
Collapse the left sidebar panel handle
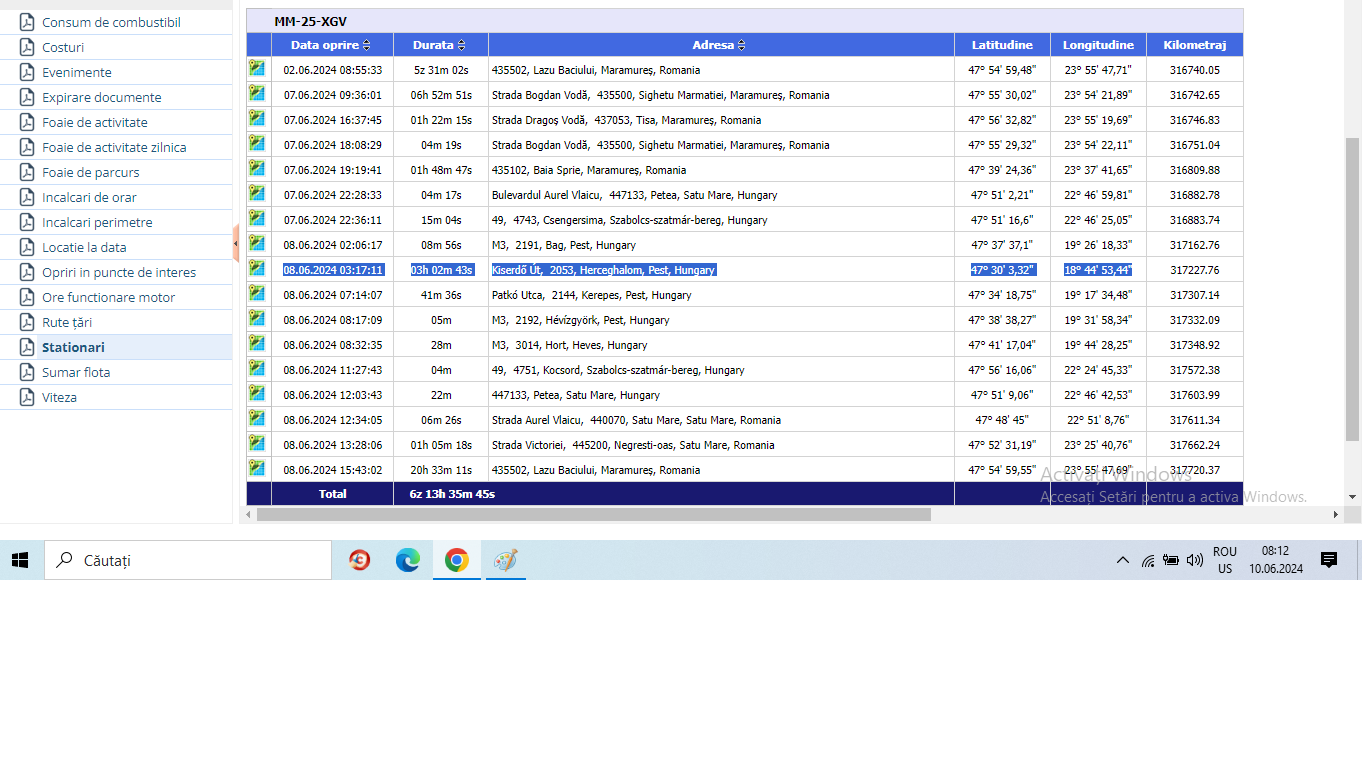tap(235, 243)
